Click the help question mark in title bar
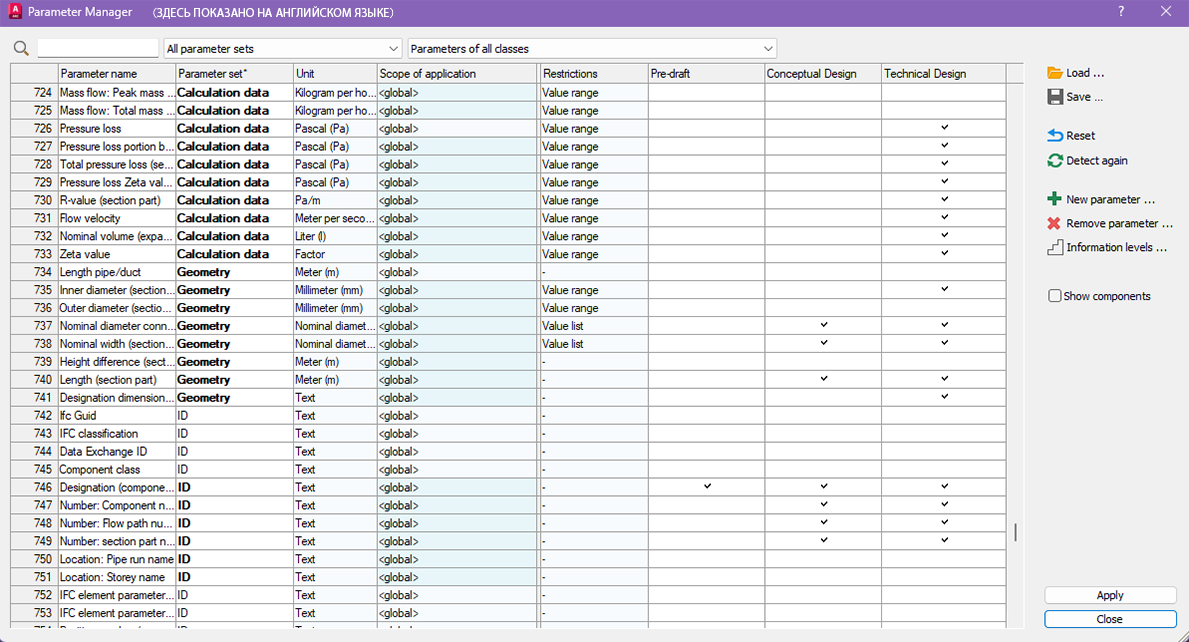This screenshot has height=642, width=1189. tap(1121, 12)
